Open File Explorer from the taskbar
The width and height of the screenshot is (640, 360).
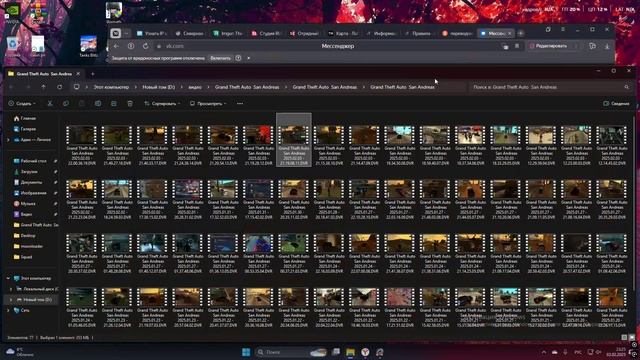[x=351, y=352]
